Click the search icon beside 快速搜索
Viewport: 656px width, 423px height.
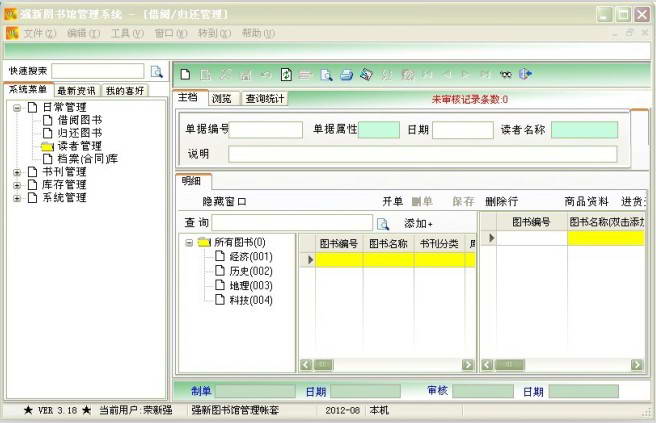click(x=156, y=72)
